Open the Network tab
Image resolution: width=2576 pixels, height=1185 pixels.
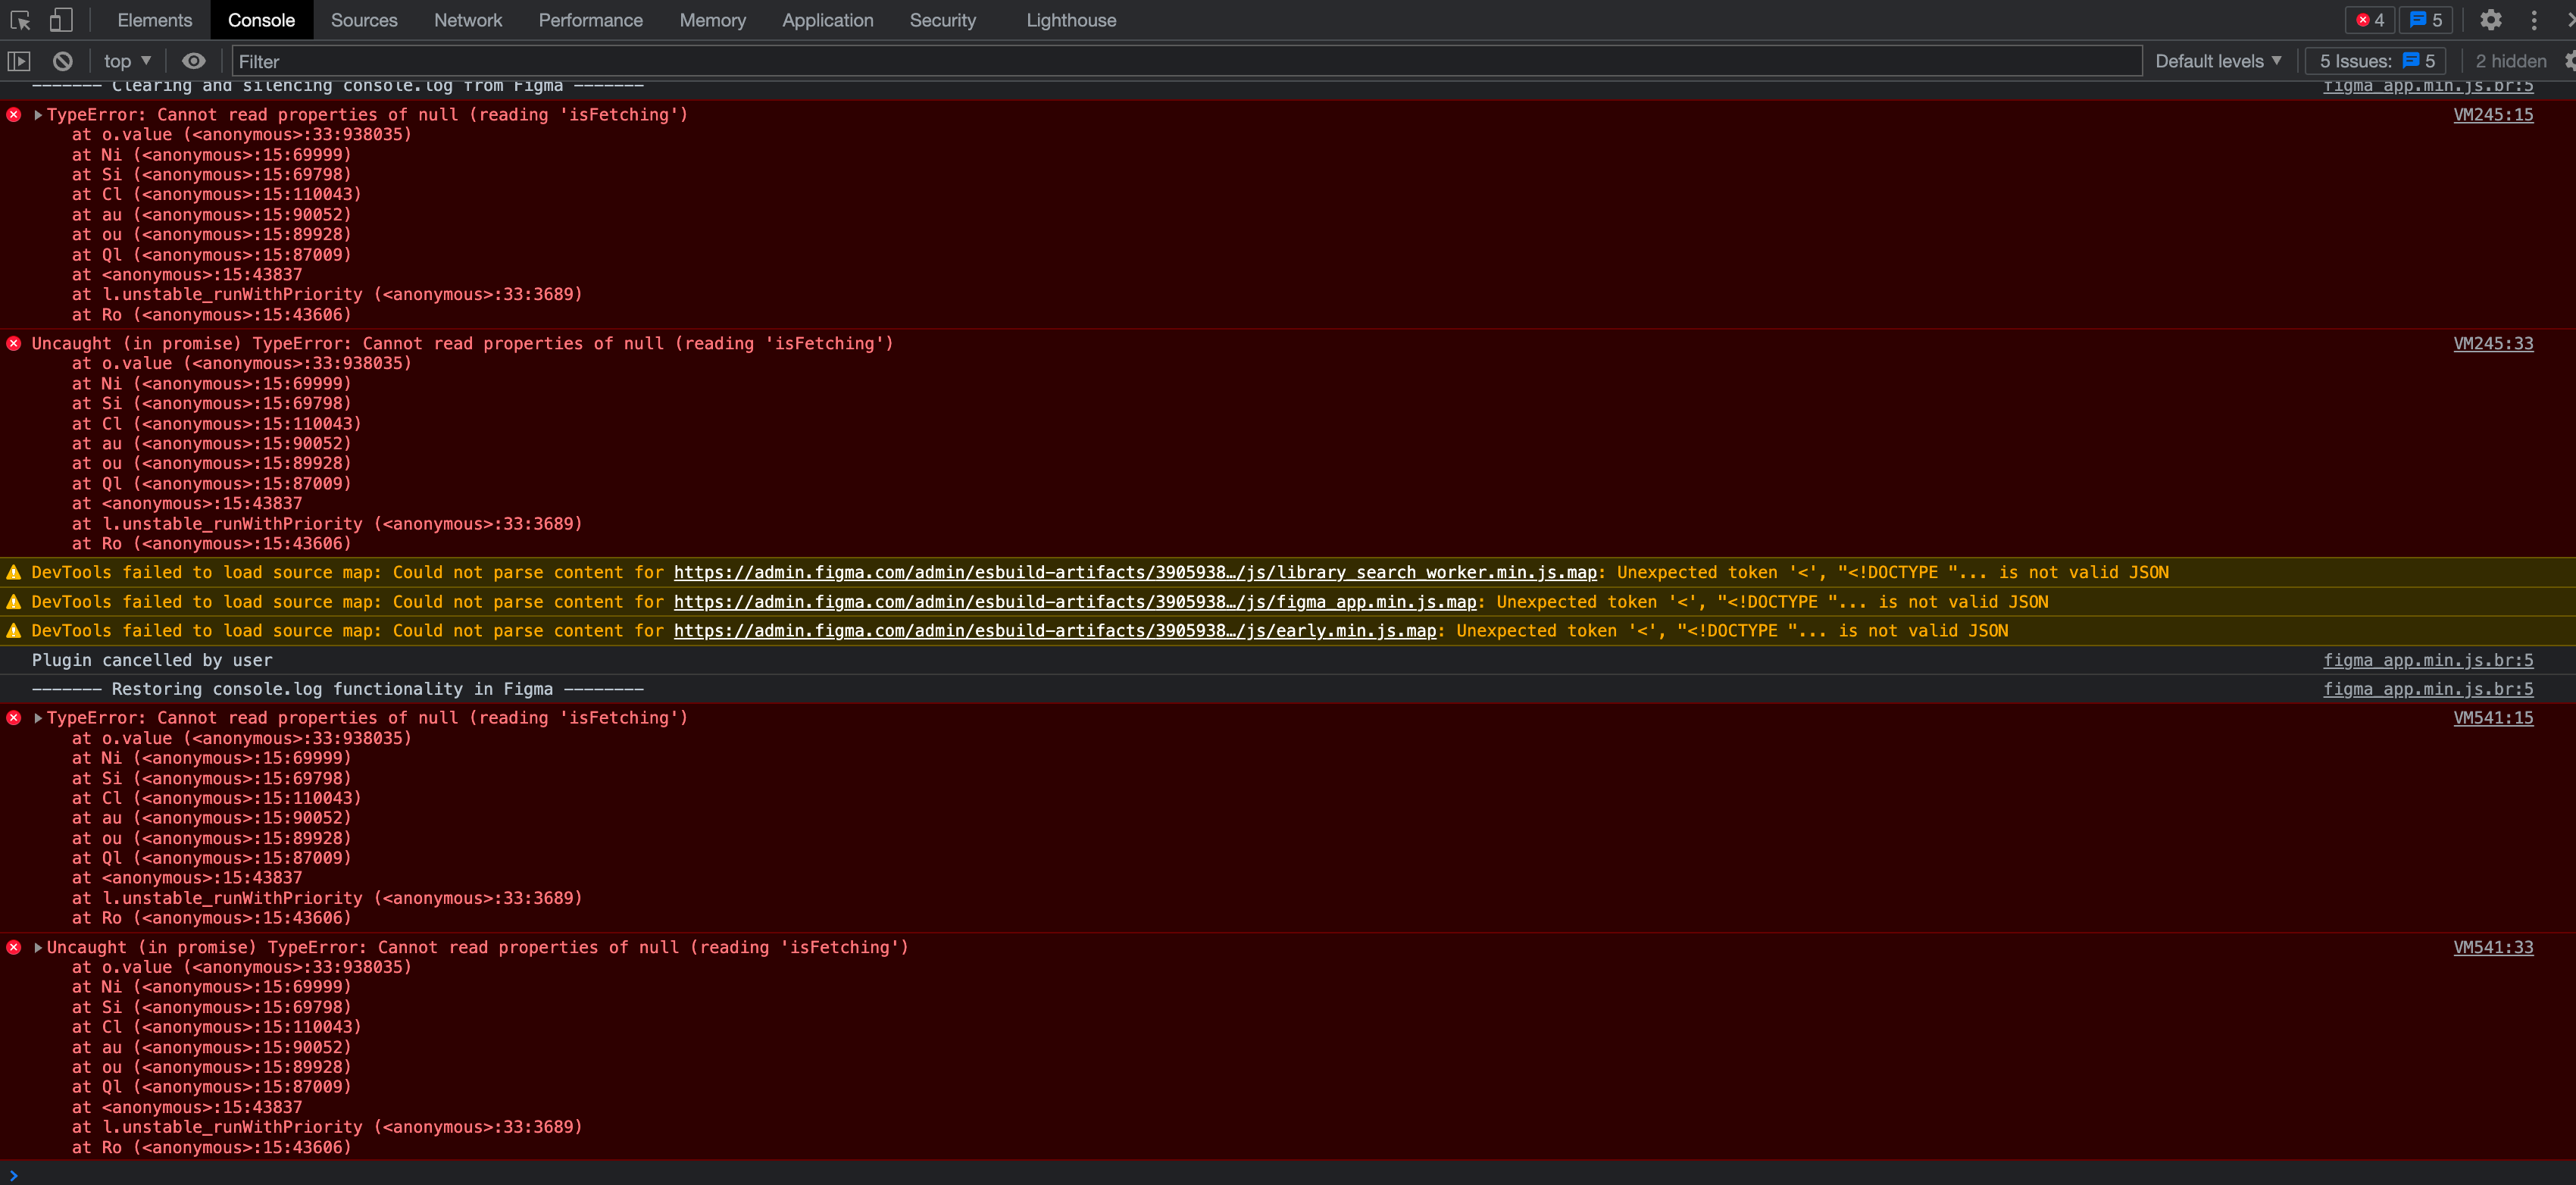tap(468, 20)
